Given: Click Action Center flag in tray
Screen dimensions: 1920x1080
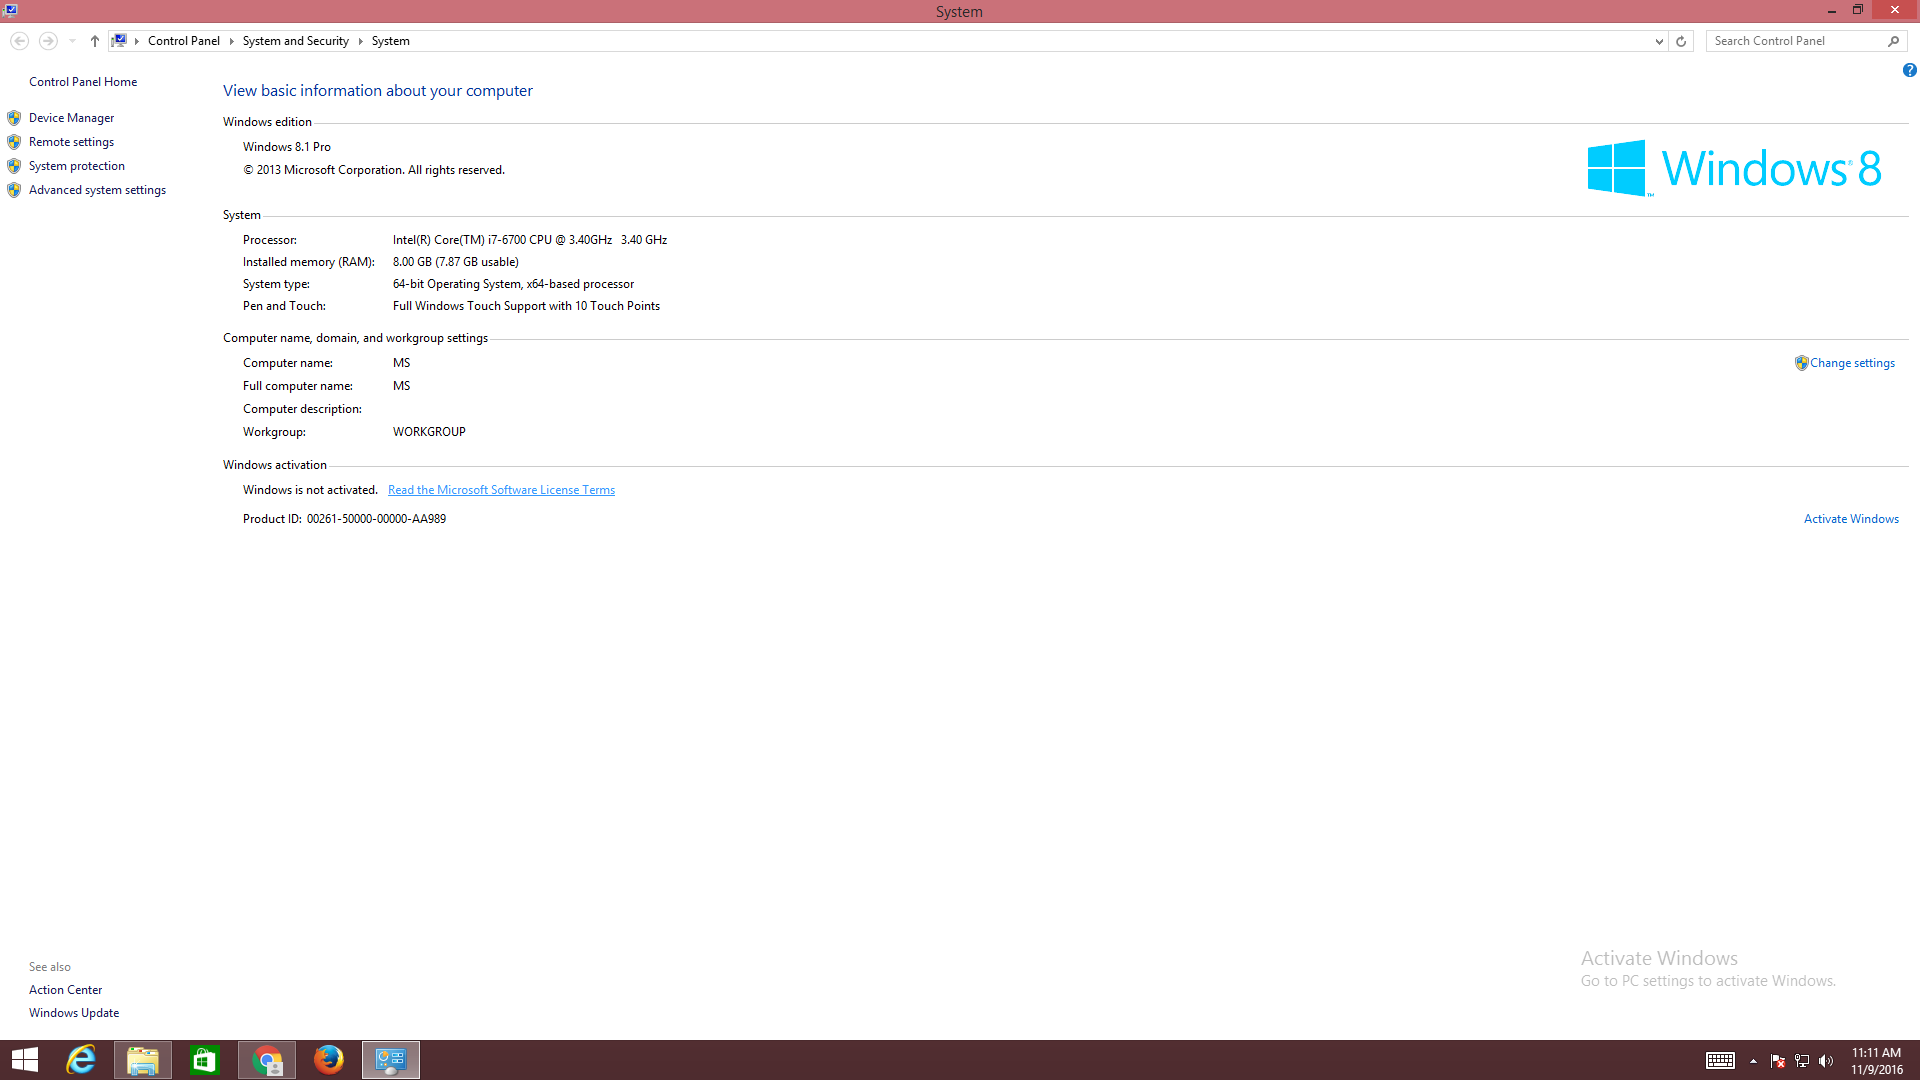Looking at the screenshot, I should [x=1778, y=1061].
